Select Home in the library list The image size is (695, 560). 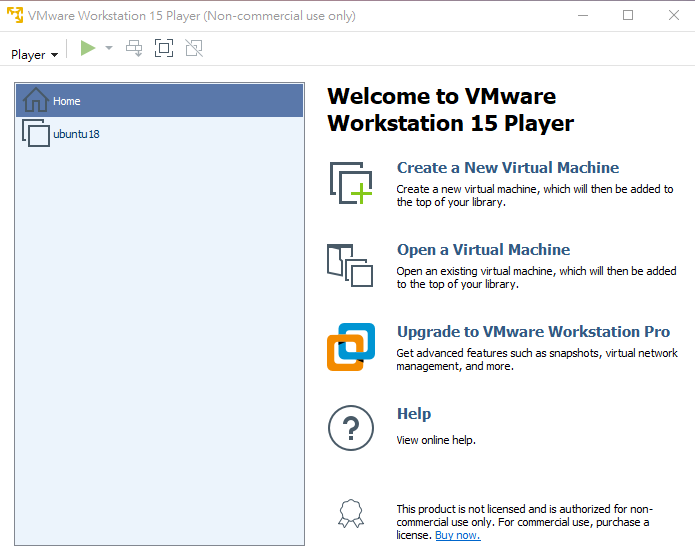click(x=160, y=101)
